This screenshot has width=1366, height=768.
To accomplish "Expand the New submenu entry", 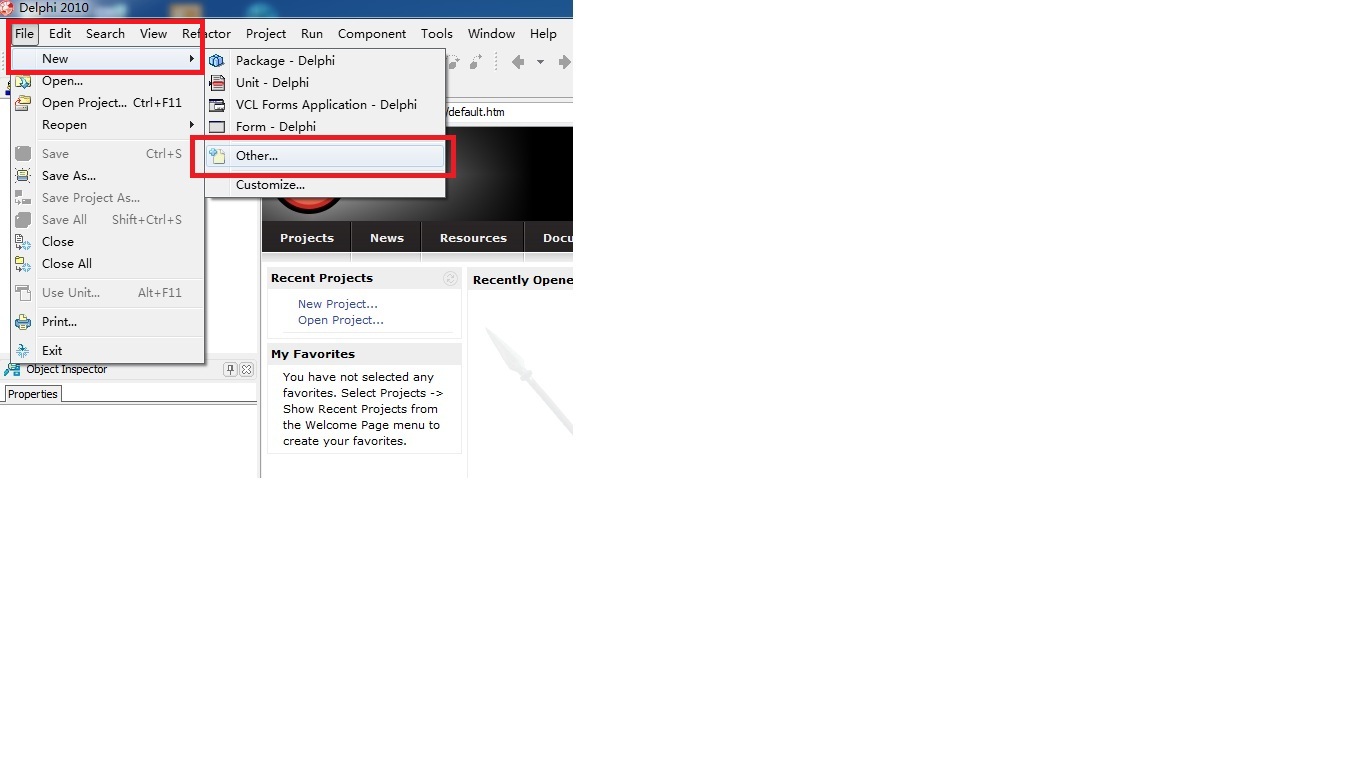I will click(107, 59).
